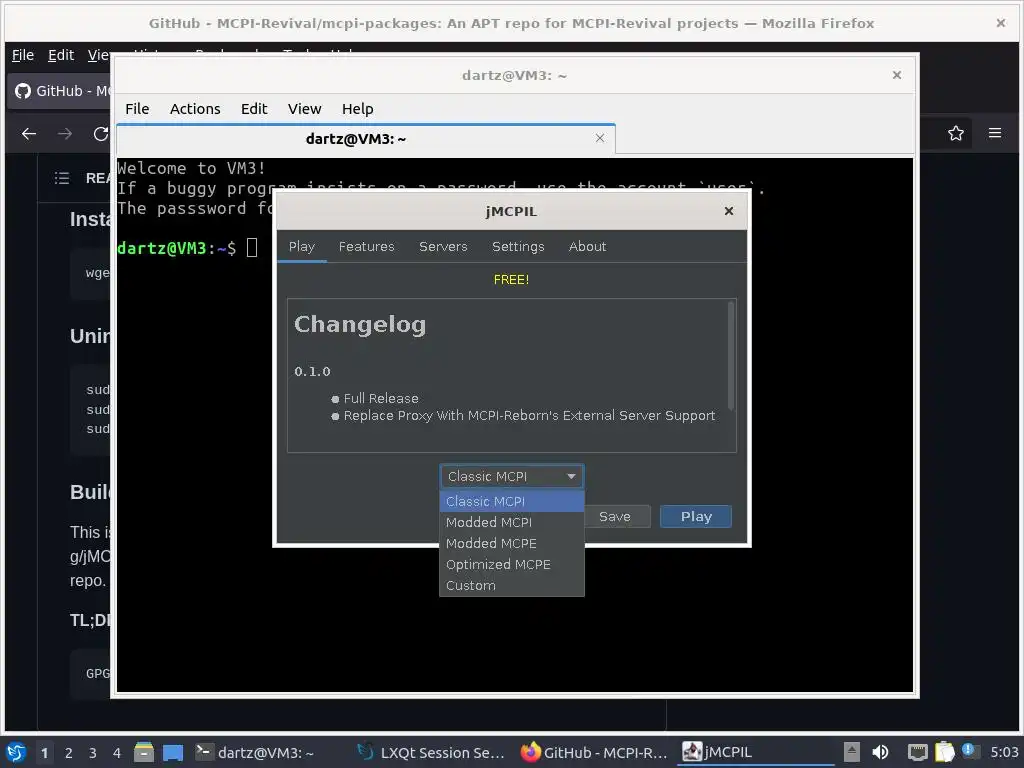Bookmark this page with star icon
The height and width of the screenshot is (768, 1024).
pos(956,133)
